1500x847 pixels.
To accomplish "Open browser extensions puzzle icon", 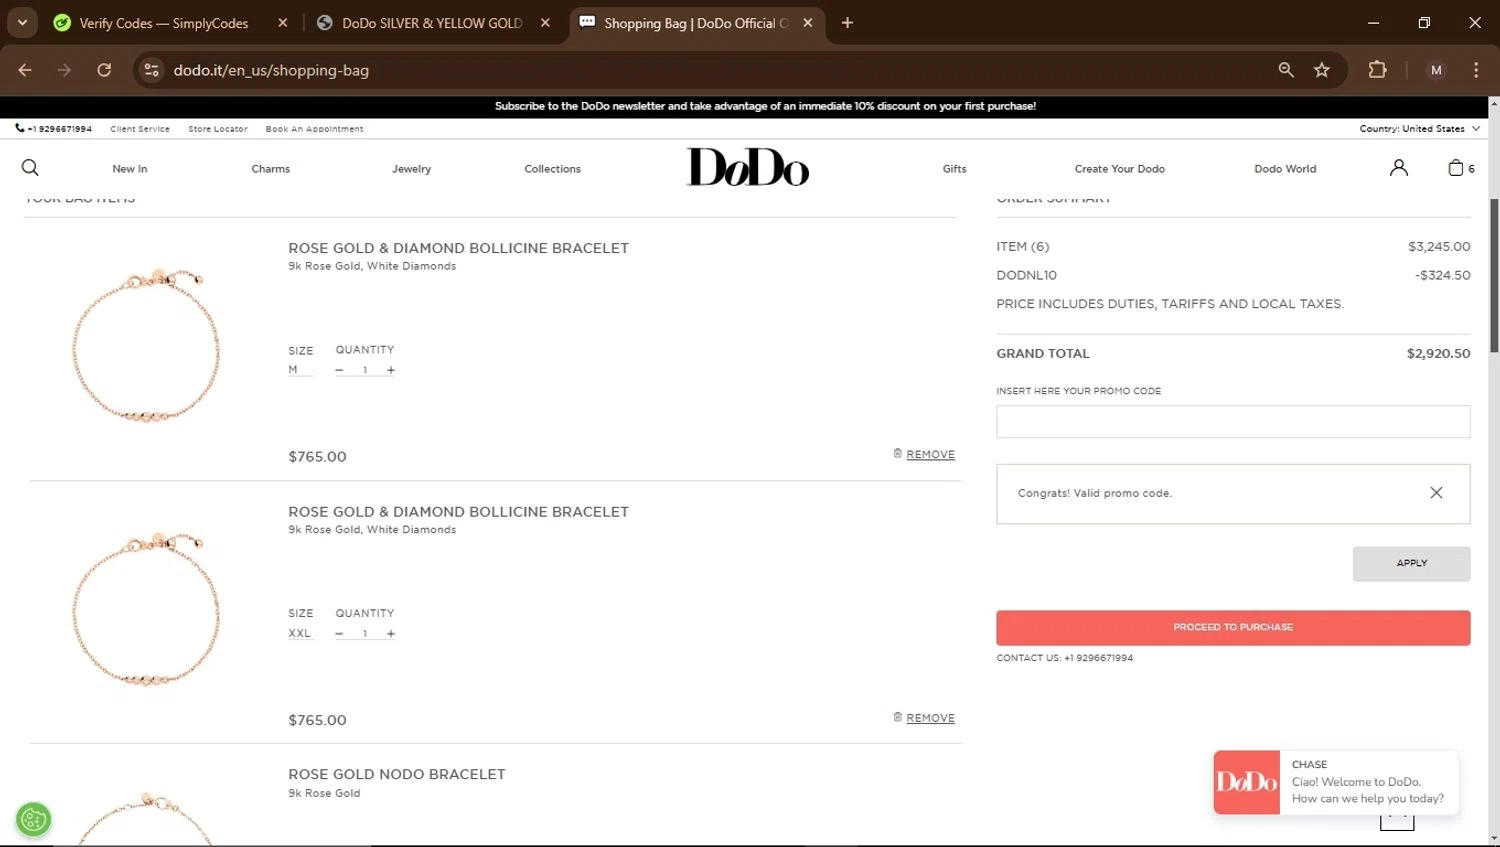I will (1377, 70).
